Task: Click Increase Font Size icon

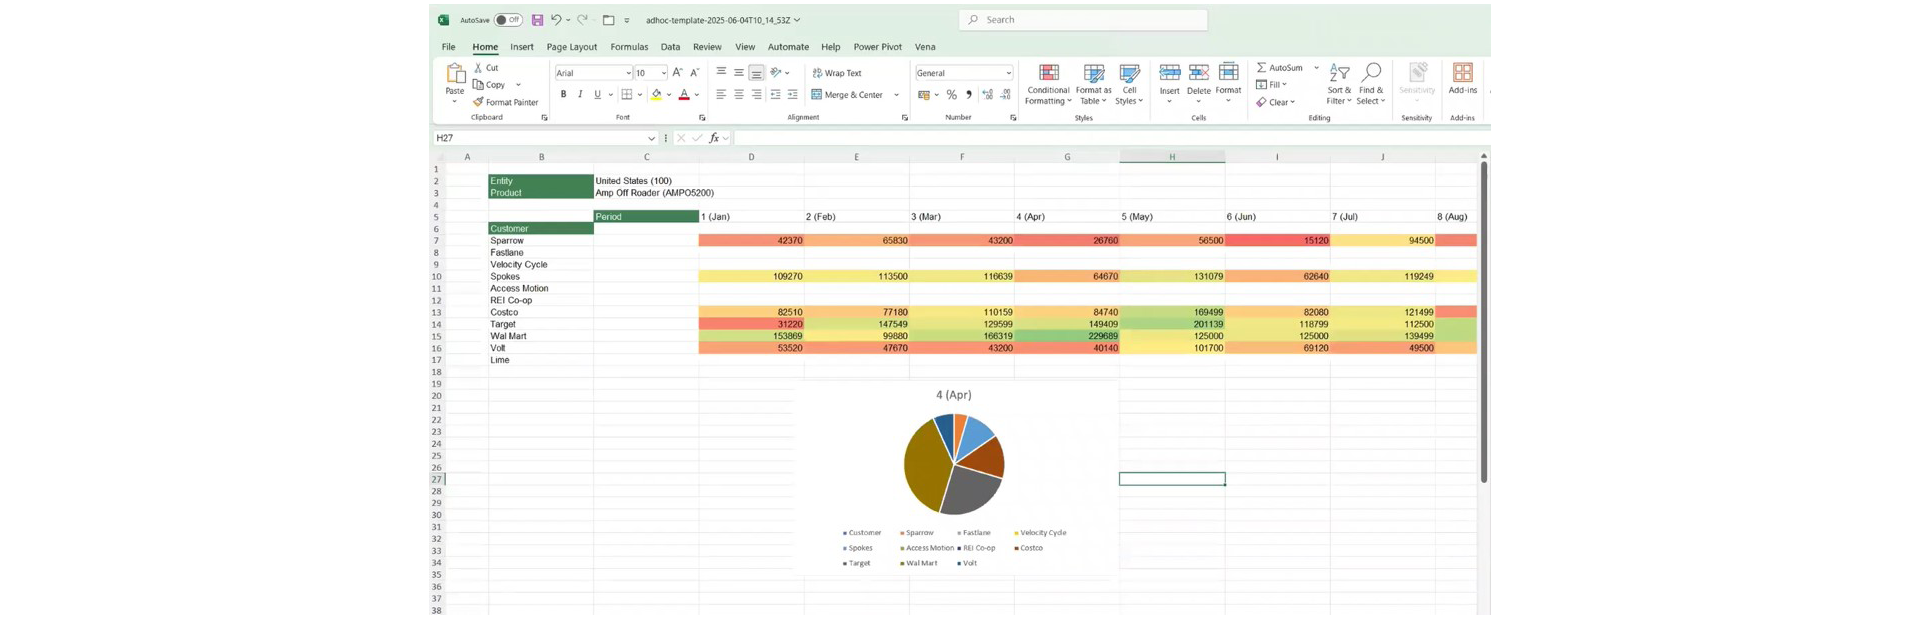Action: coord(678,73)
